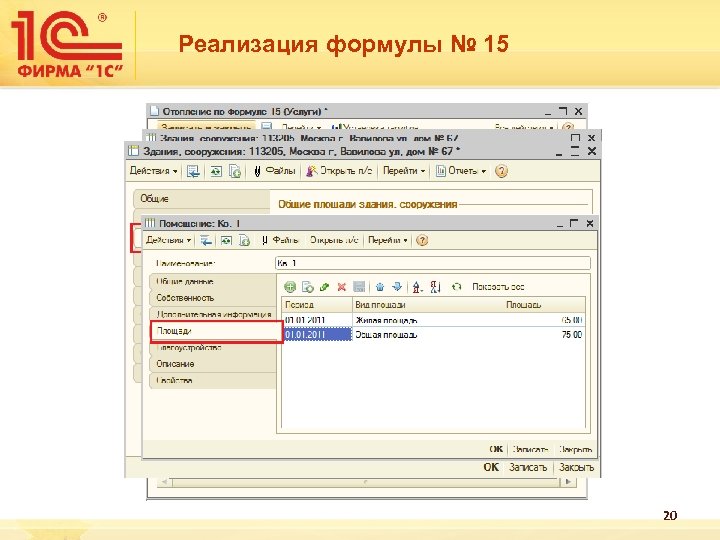The height and width of the screenshot is (540, 720).
Task: Select the Свойства tab
Action: 213,381
